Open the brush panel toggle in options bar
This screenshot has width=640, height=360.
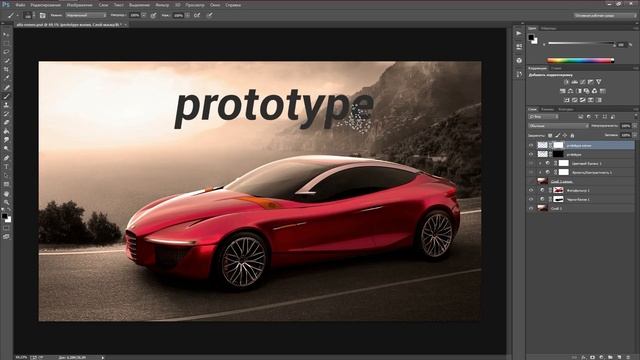point(42,15)
